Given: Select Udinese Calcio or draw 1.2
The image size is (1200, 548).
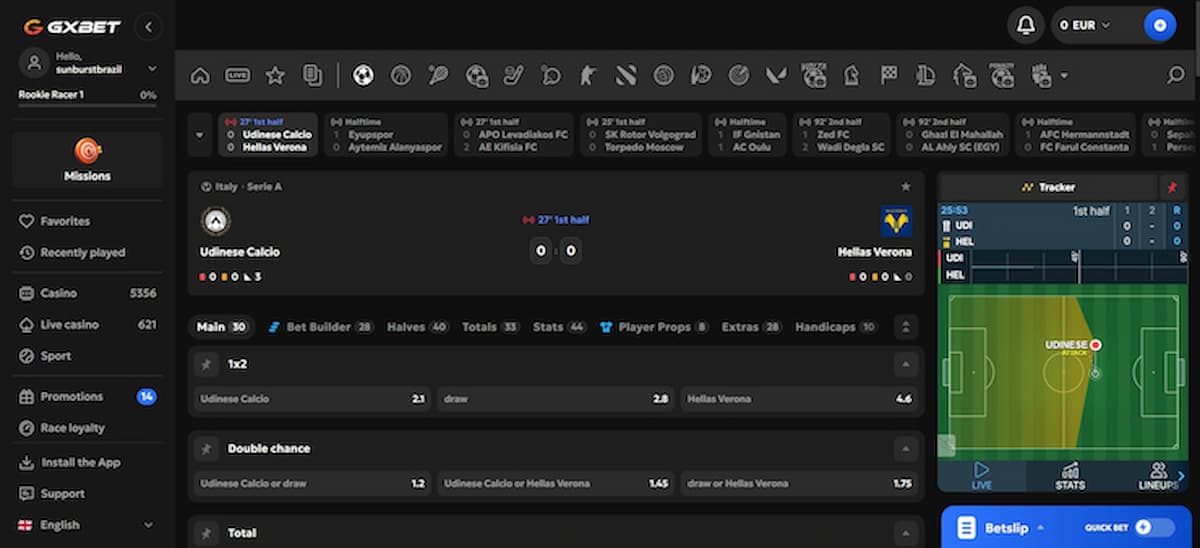Looking at the screenshot, I should 312,483.
